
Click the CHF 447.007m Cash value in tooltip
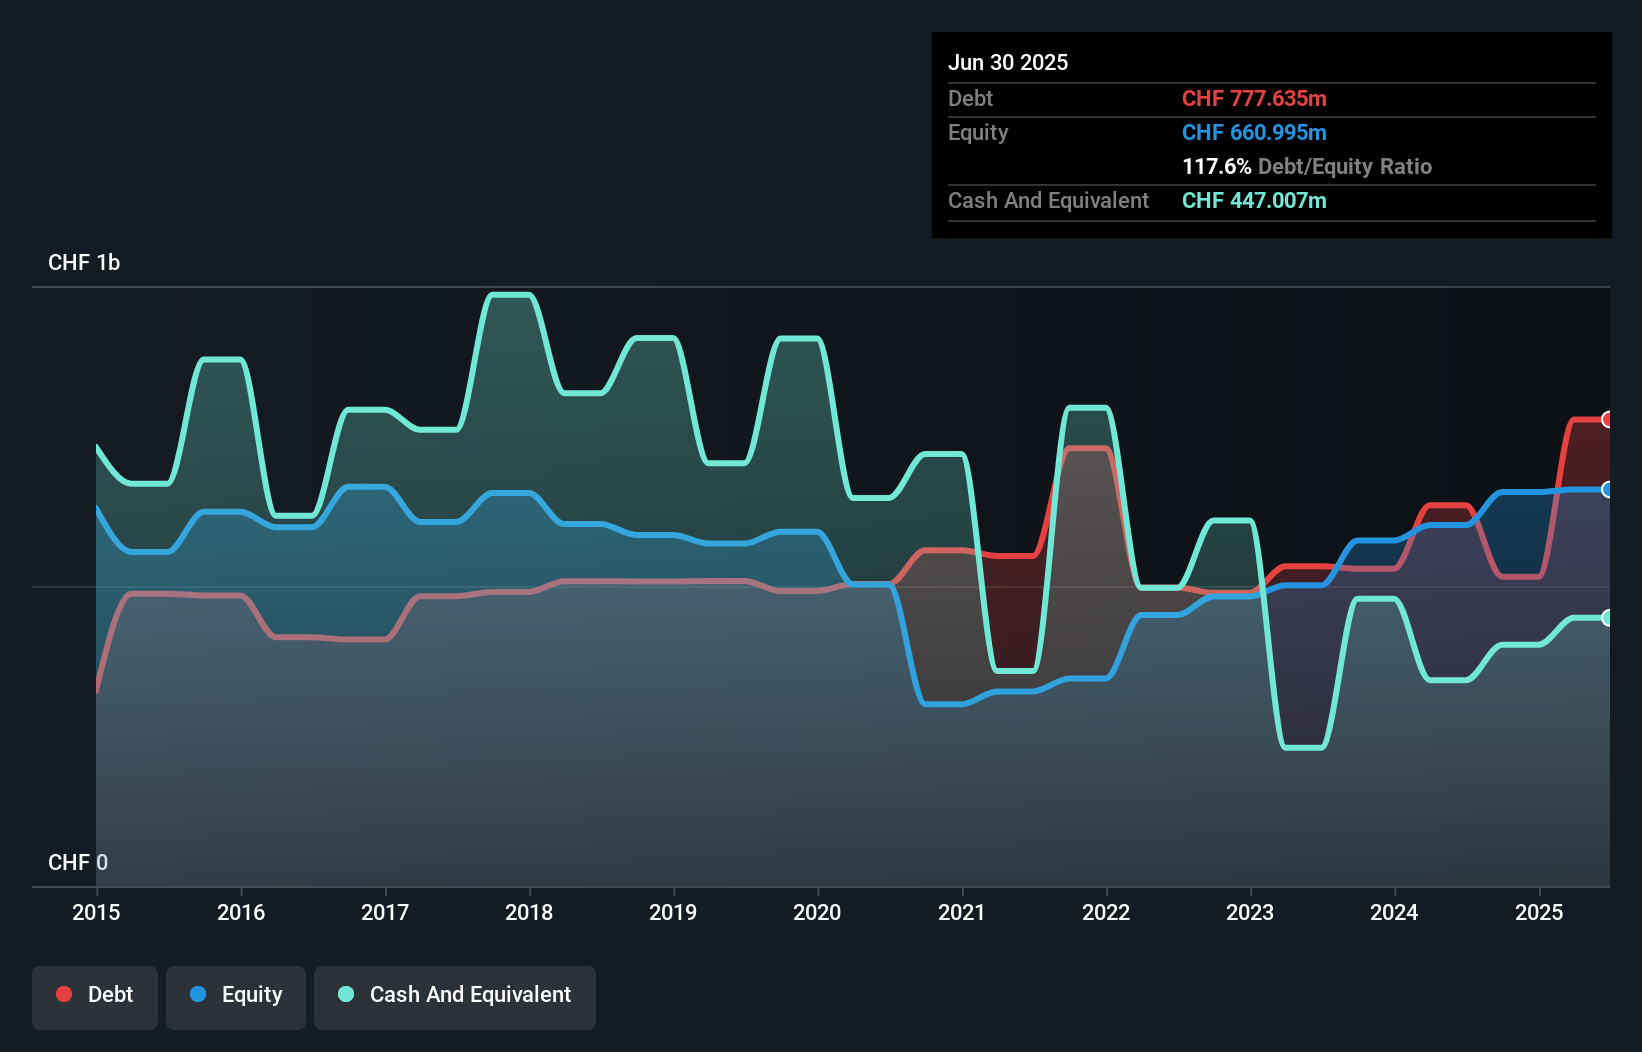point(1253,201)
